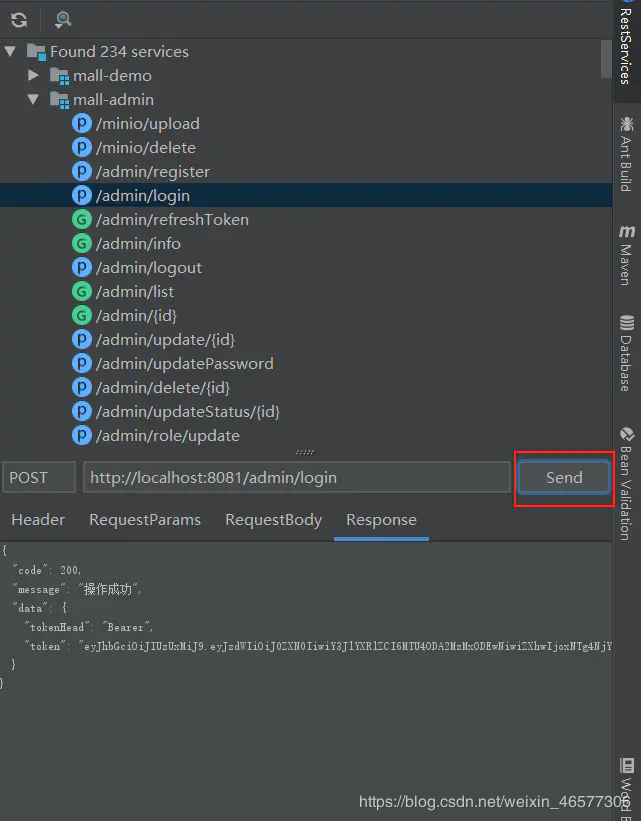Screen dimensions: 641x821
Task: Select the /admin/register service
Action: (x=152, y=172)
